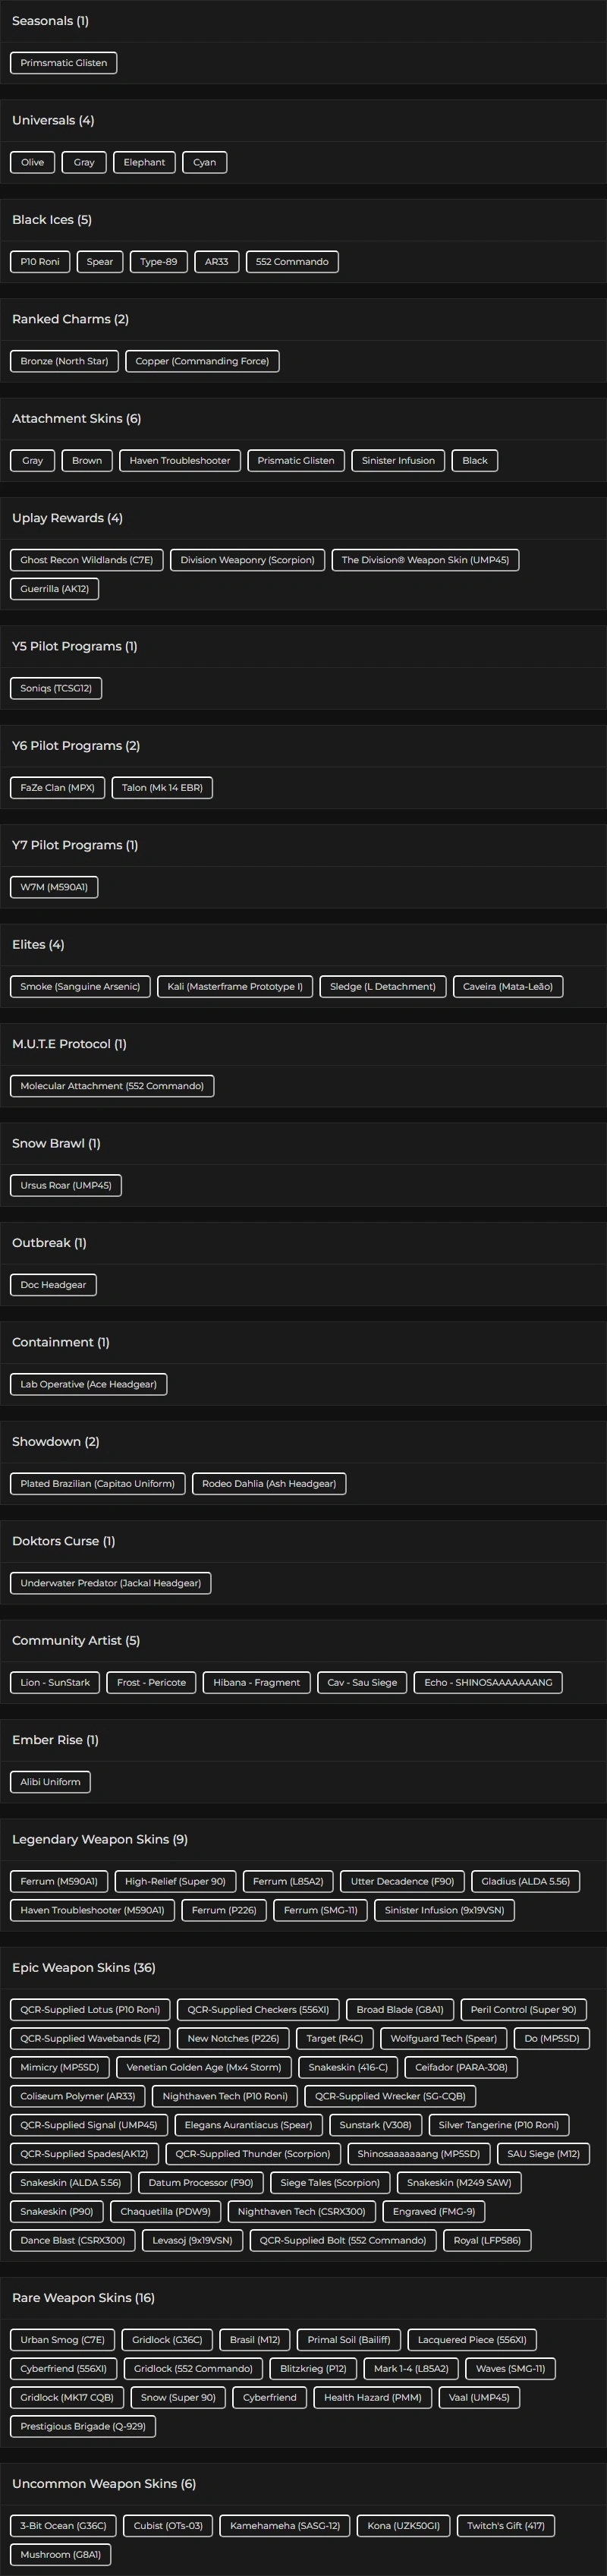Select the Blitzkrieg (P12) rare skin tag
This screenshot has width=607, height=2576.
coord(313,2369)
